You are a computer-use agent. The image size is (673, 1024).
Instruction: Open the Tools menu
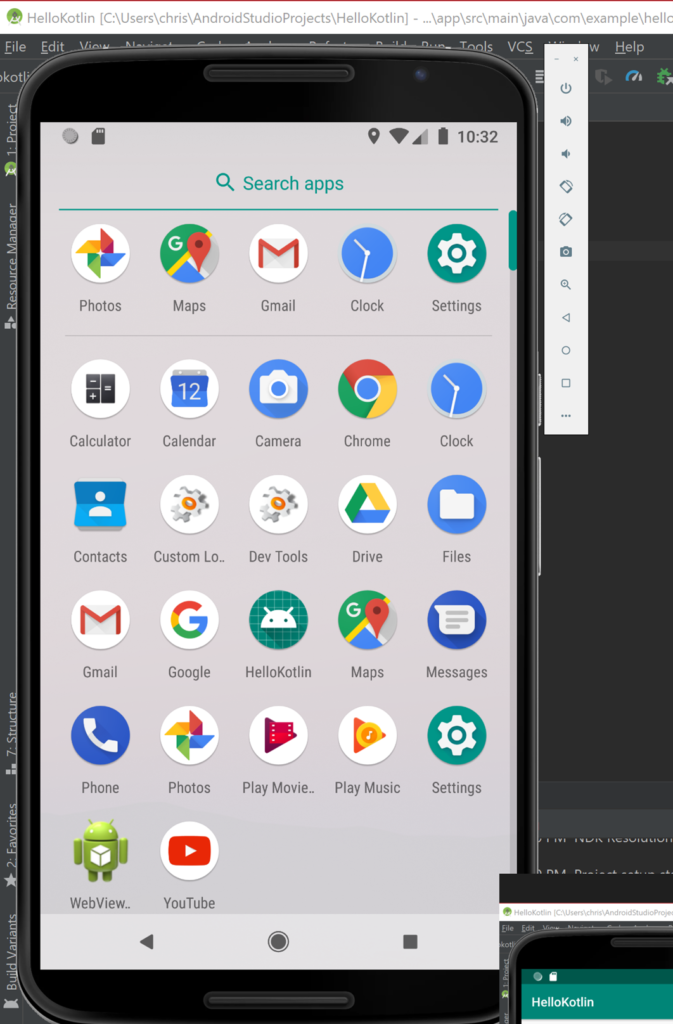(x=476, y=47)
